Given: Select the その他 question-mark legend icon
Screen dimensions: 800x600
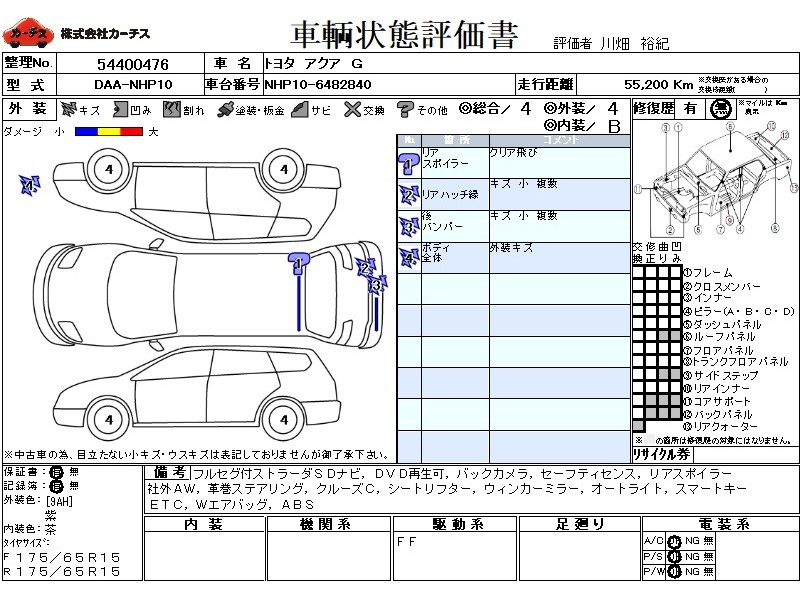Looking at the screenshot, I should (405, 109).
